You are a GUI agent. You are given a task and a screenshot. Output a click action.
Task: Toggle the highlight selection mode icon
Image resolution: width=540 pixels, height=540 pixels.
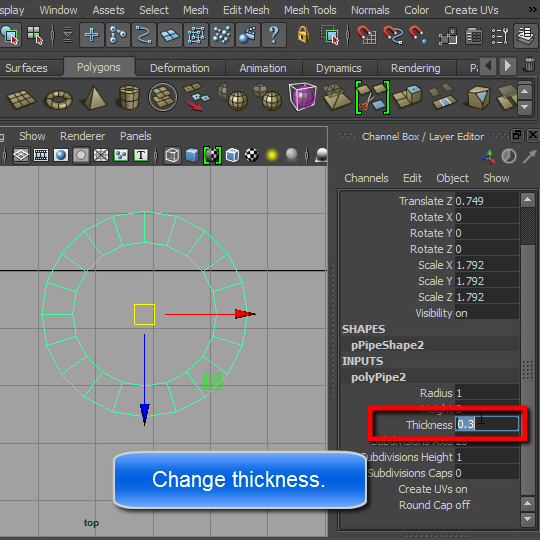330,35
